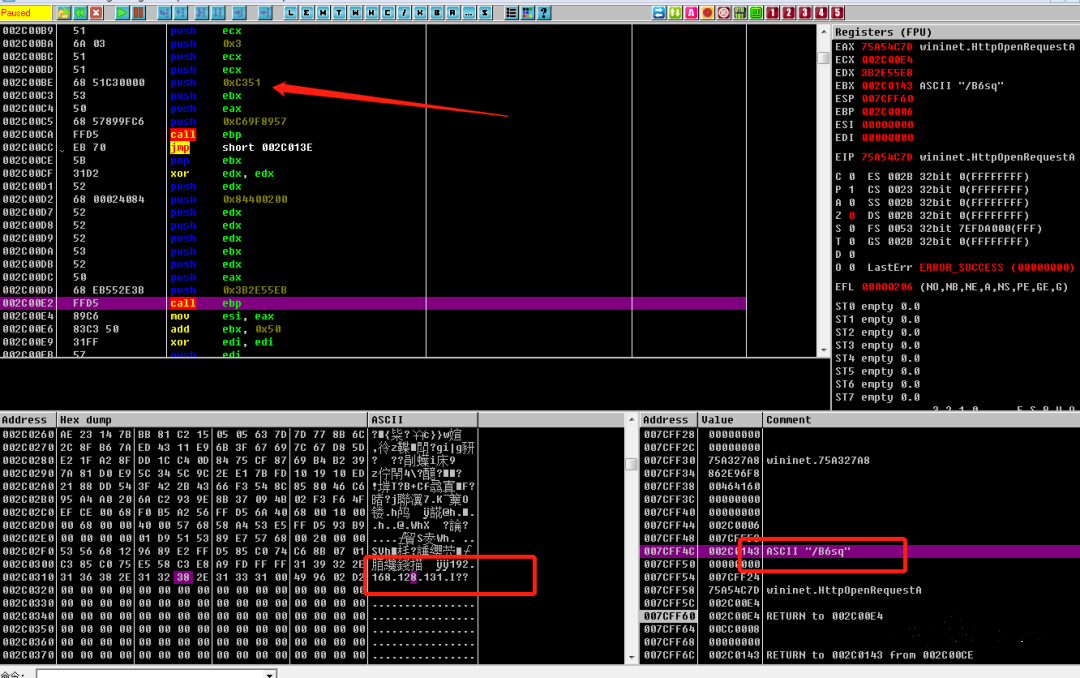Select EAX register value 75A54C7D
1080x678 pixels.
[x=886, y=47]
